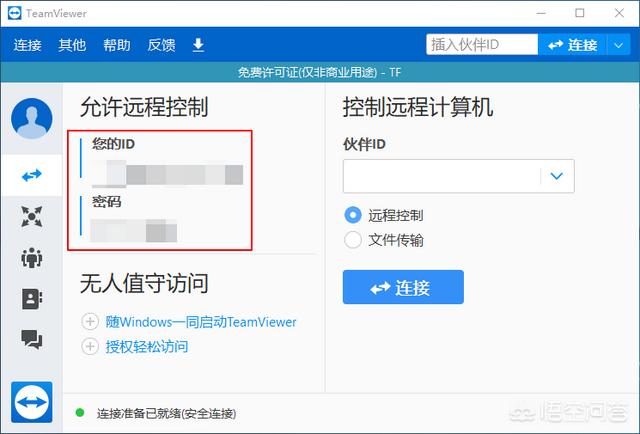640x434 pixels.
Task: Click 随Windows一同启动TeamViewer link
Action: pos(201,322)
